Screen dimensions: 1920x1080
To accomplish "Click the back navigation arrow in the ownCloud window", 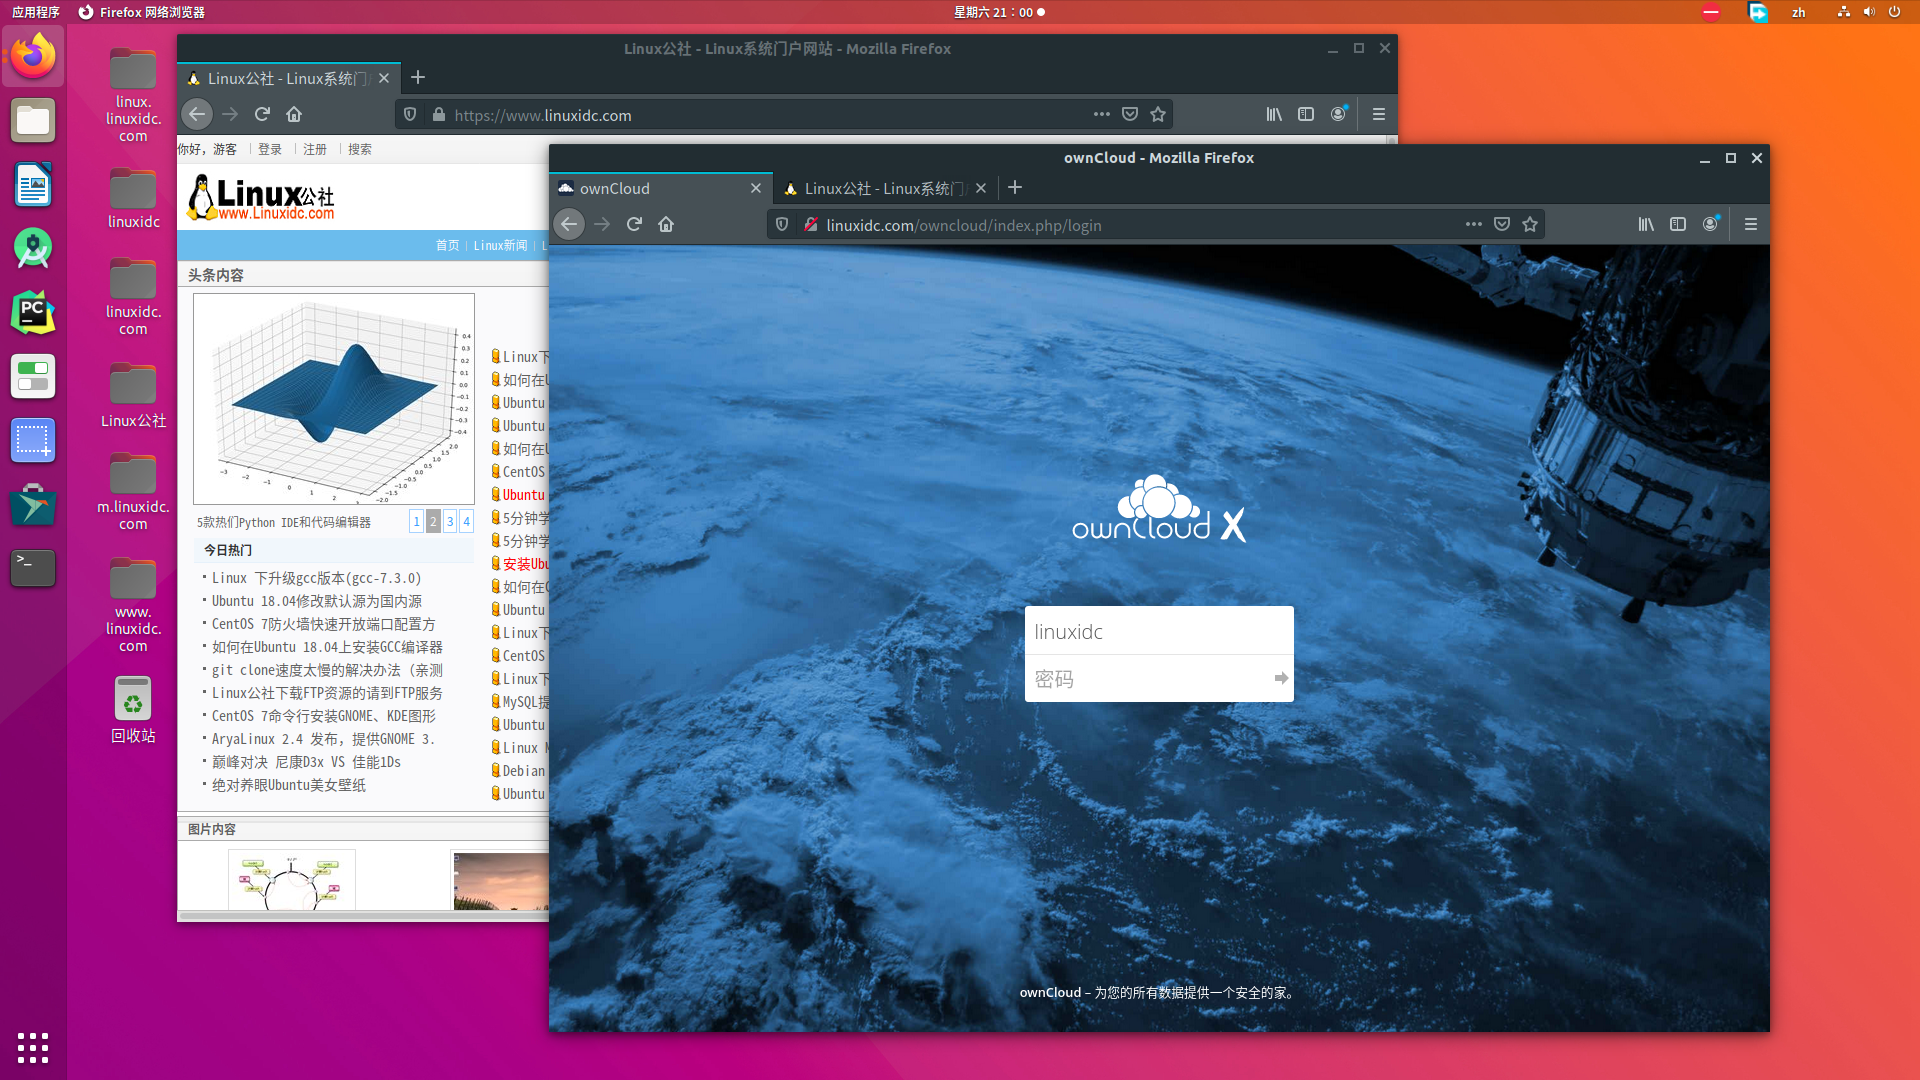I will pyautogui.click(x=569, y=224).
